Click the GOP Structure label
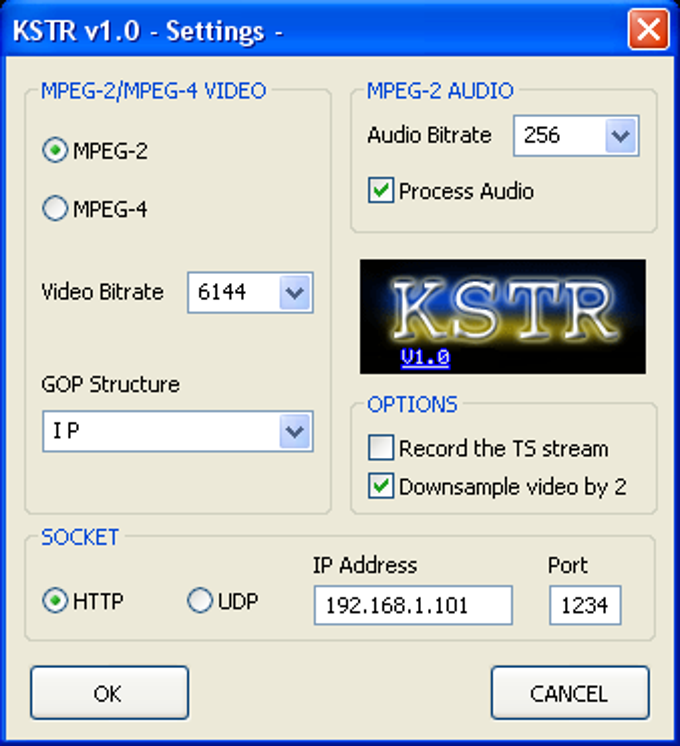The height and width of the screenshot is (746, 680). [x=110, y=384]
